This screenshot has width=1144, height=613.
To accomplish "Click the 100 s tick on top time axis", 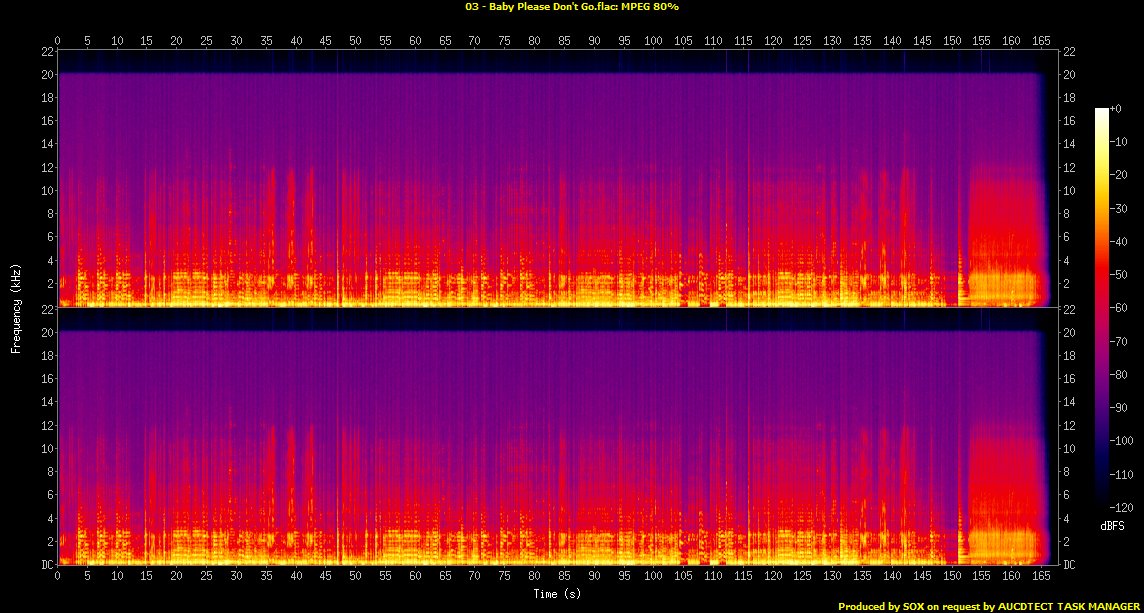I will pyautogui.click(x=653, y=41).
